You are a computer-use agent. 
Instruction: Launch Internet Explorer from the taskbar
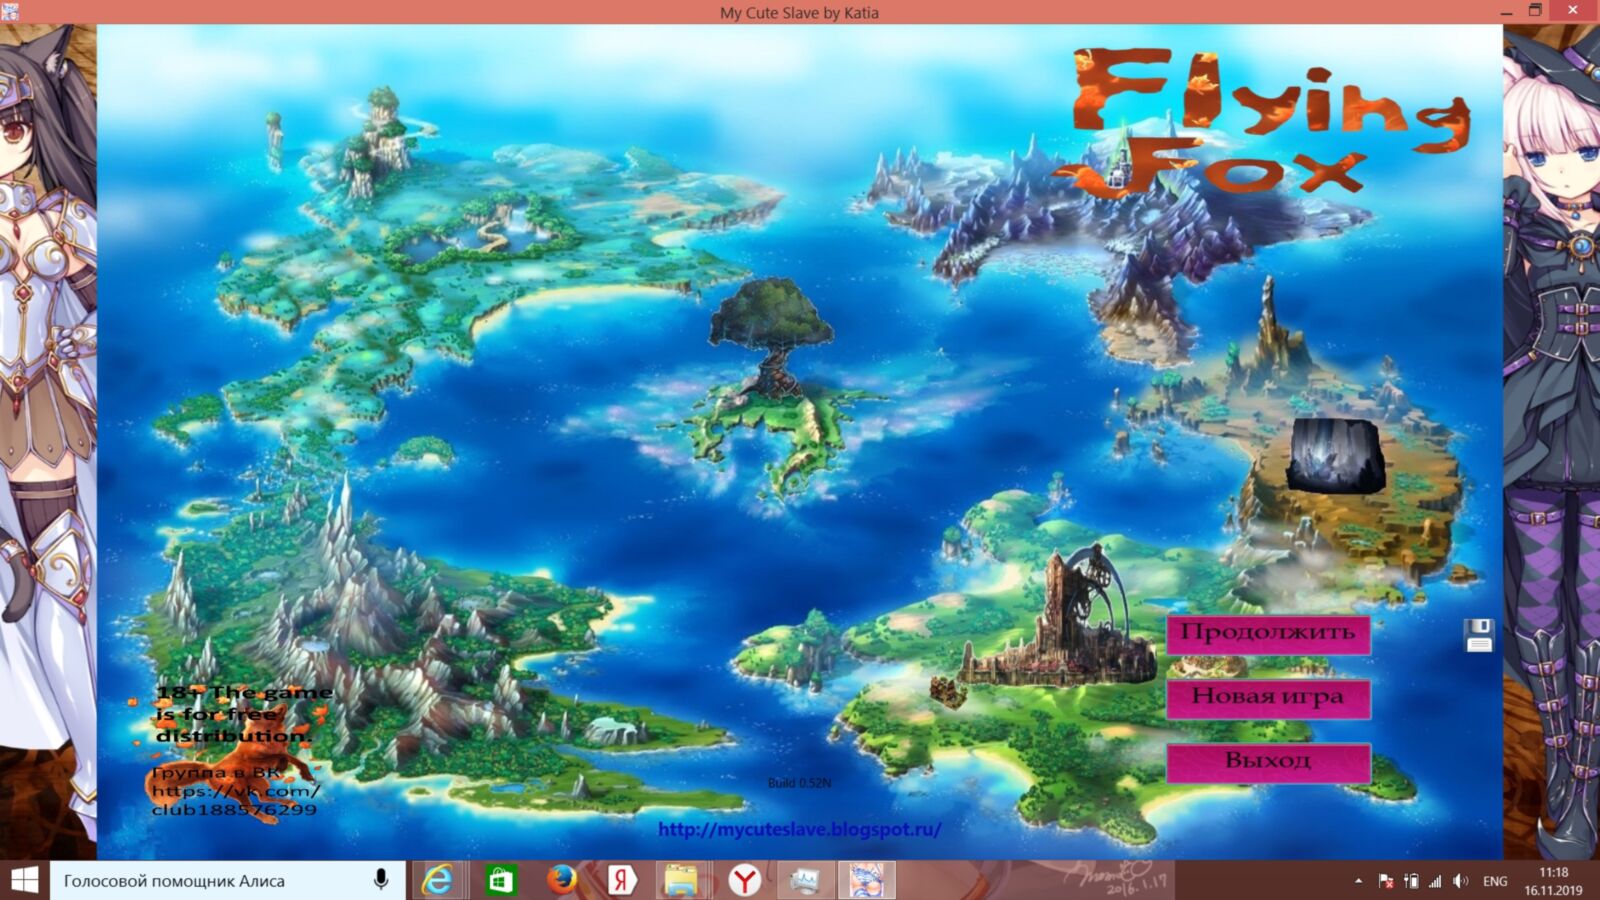(x=437, y=881)
